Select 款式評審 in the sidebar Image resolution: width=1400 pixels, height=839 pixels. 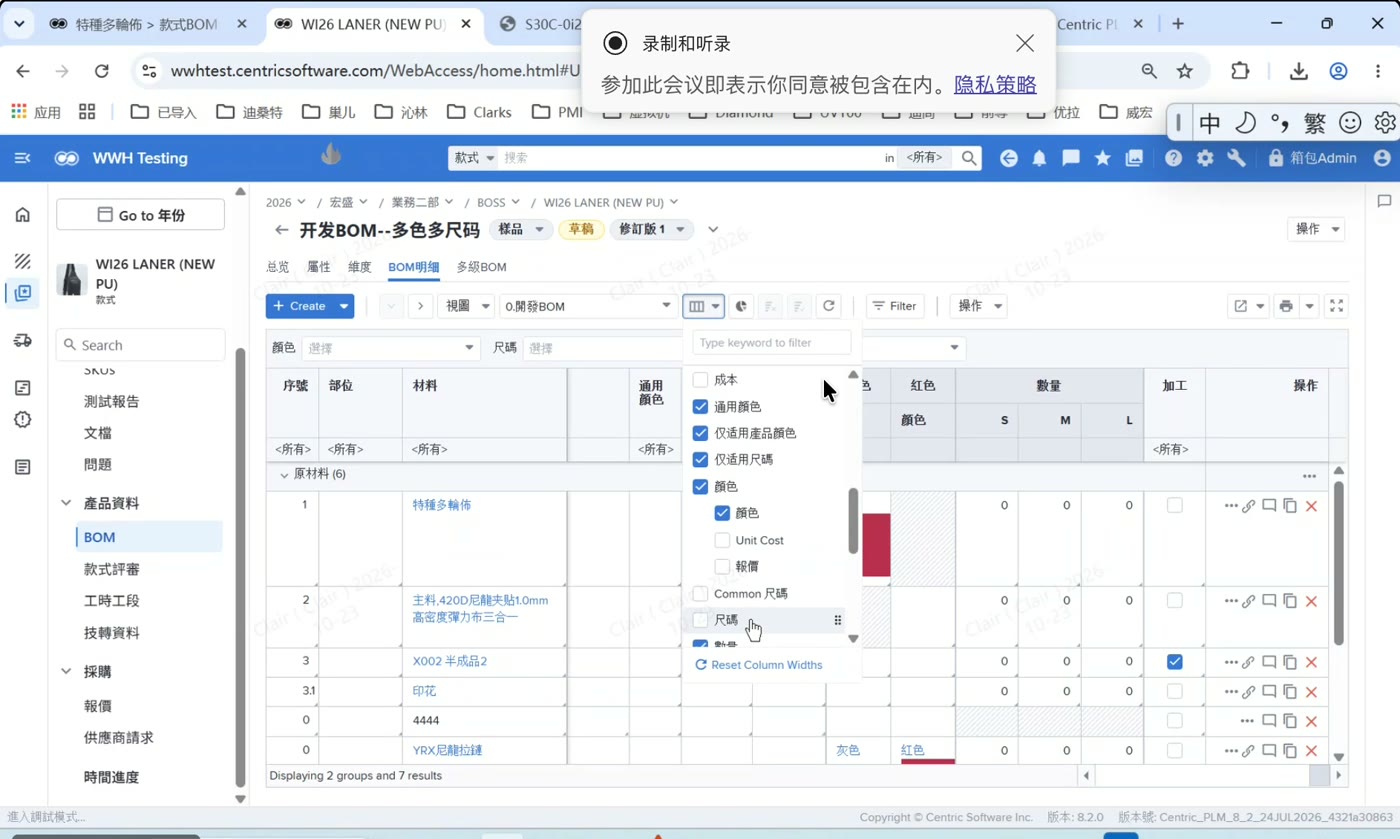pyautogui.click(x=112, y=569)
